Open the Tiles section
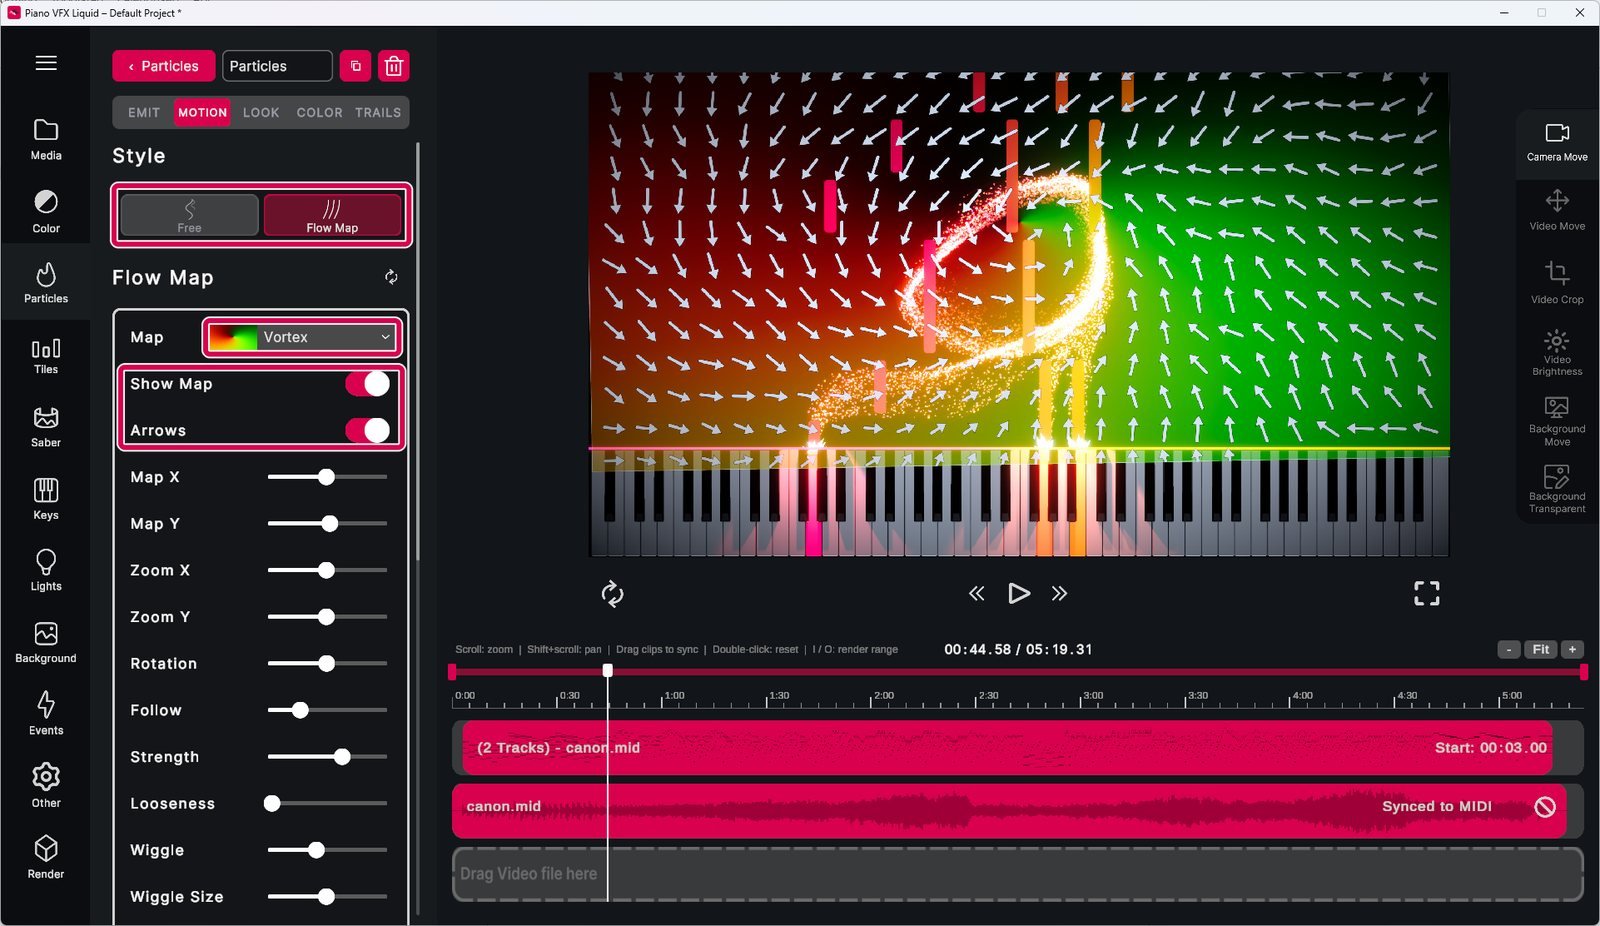Viewport: 1600px width, 926px height. 46,356
